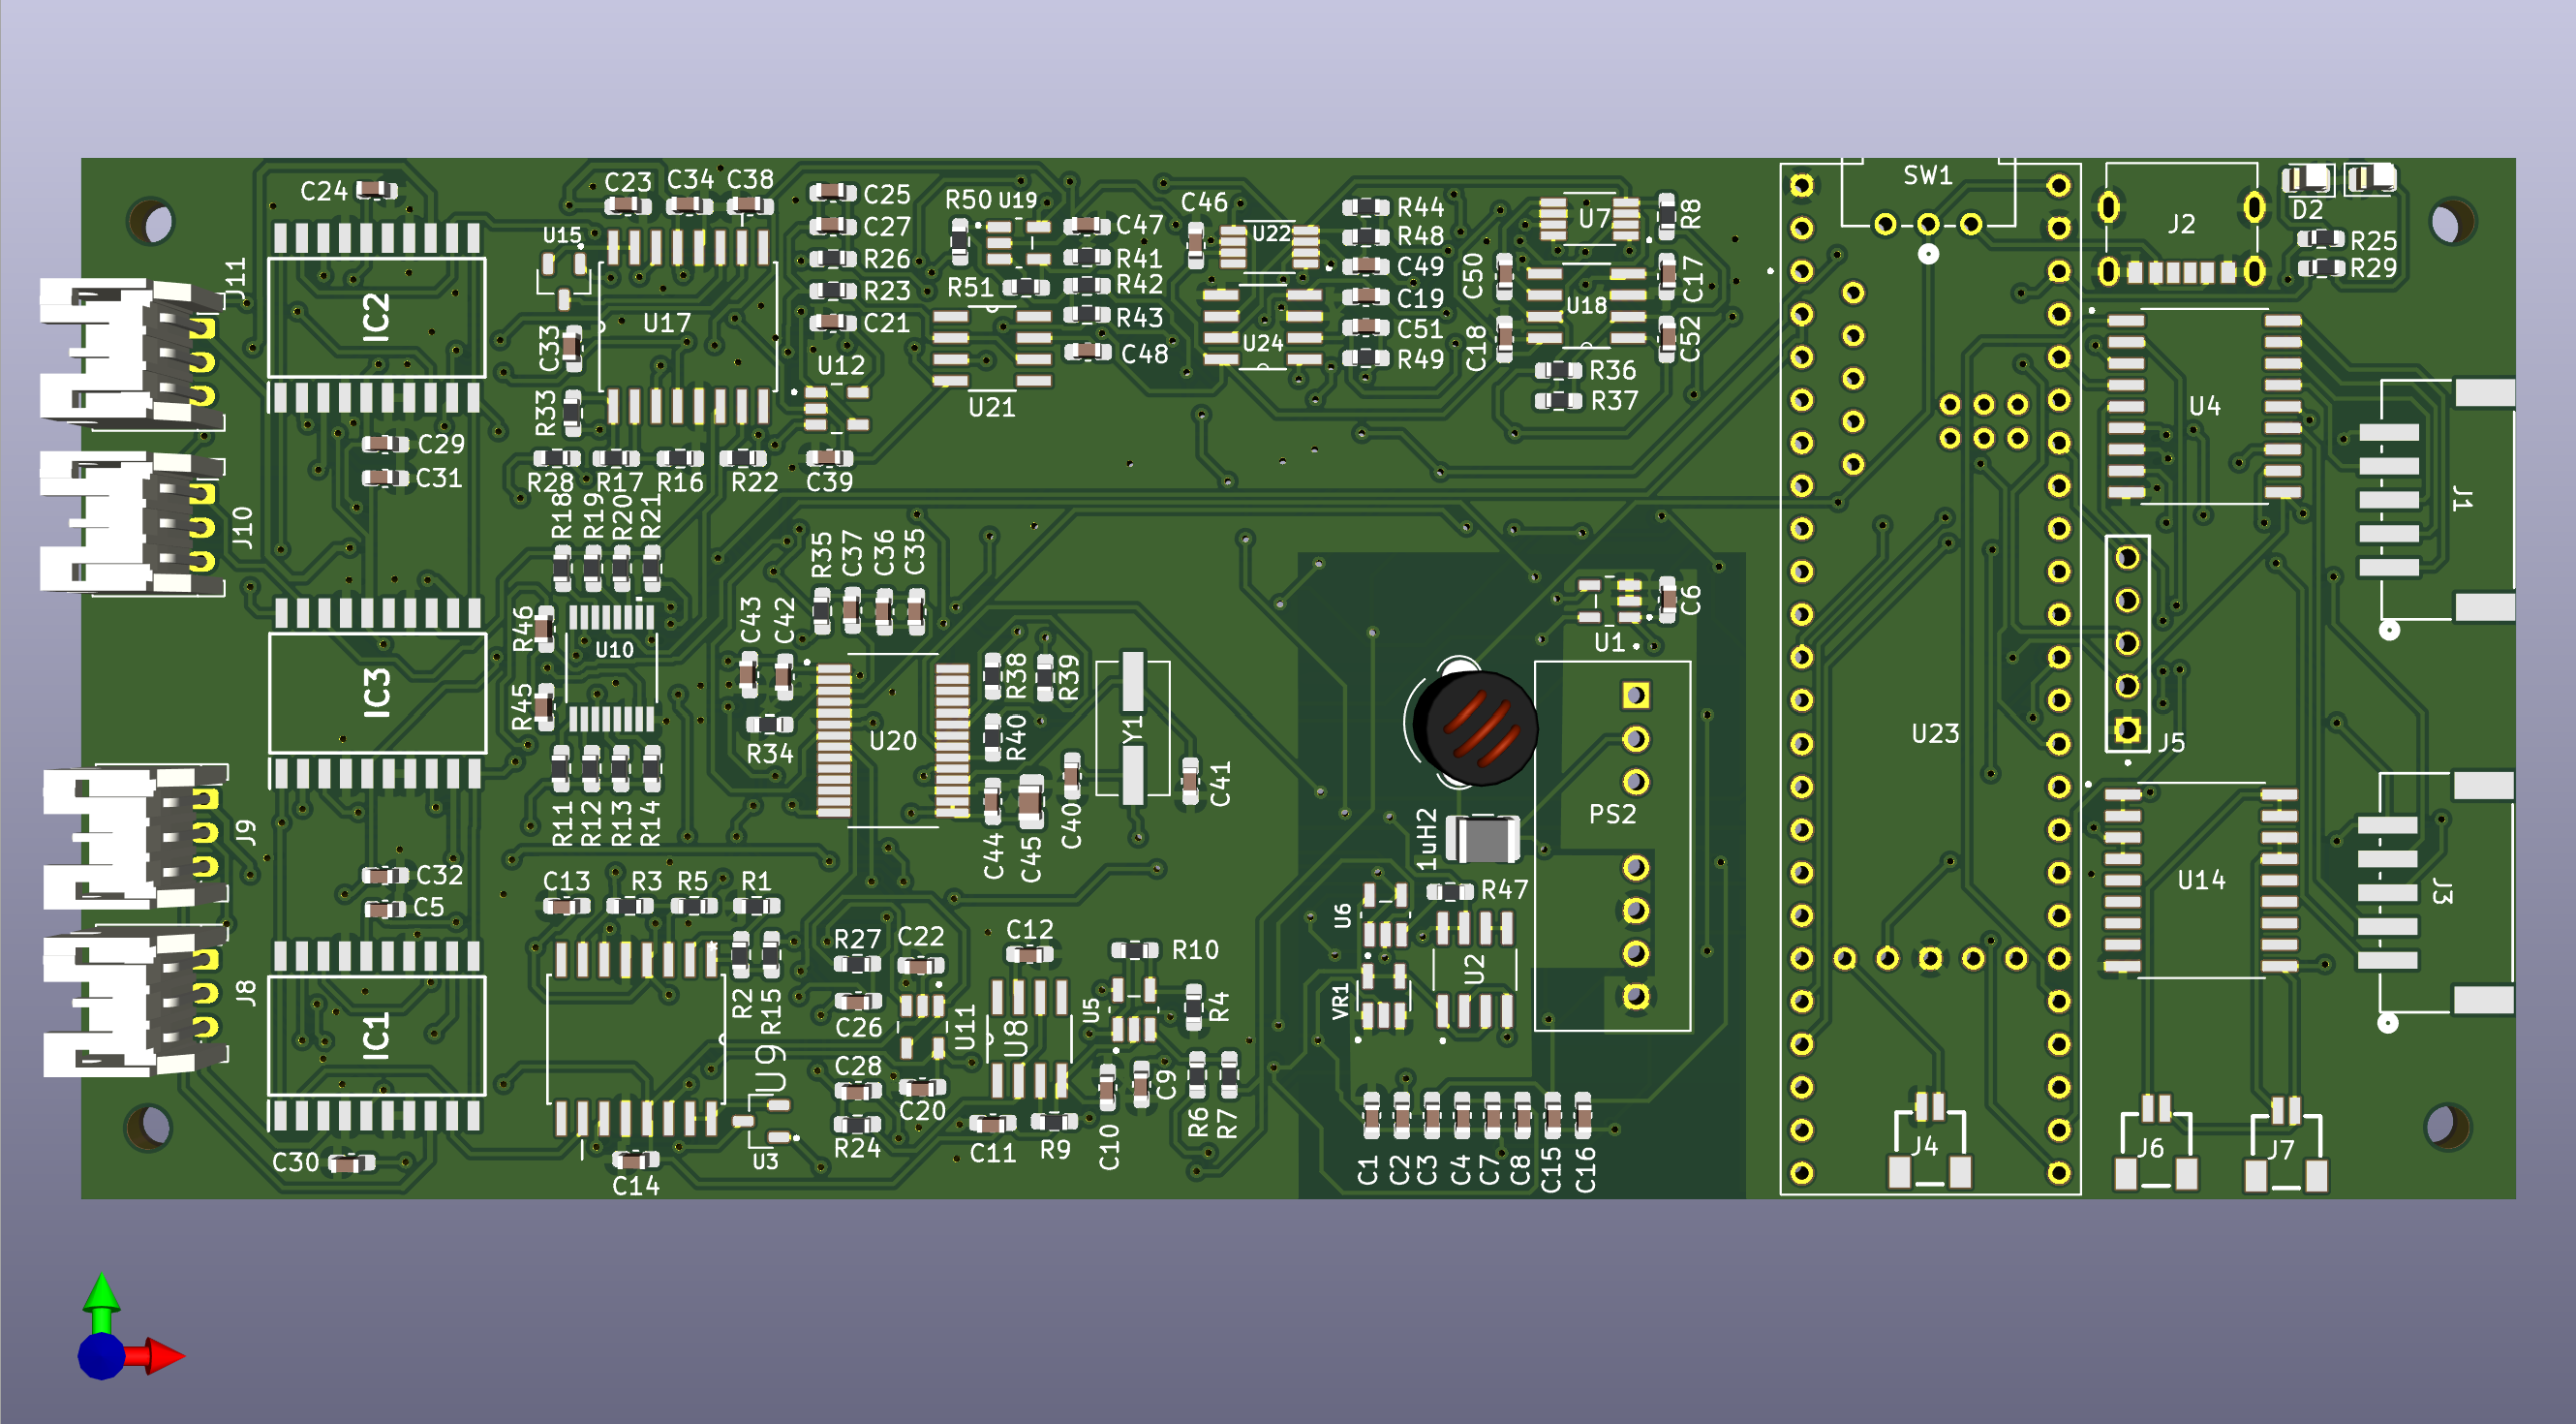Click the R10 resistor label
This screenshot has height=1424, width=2576.
(1195, 950)
